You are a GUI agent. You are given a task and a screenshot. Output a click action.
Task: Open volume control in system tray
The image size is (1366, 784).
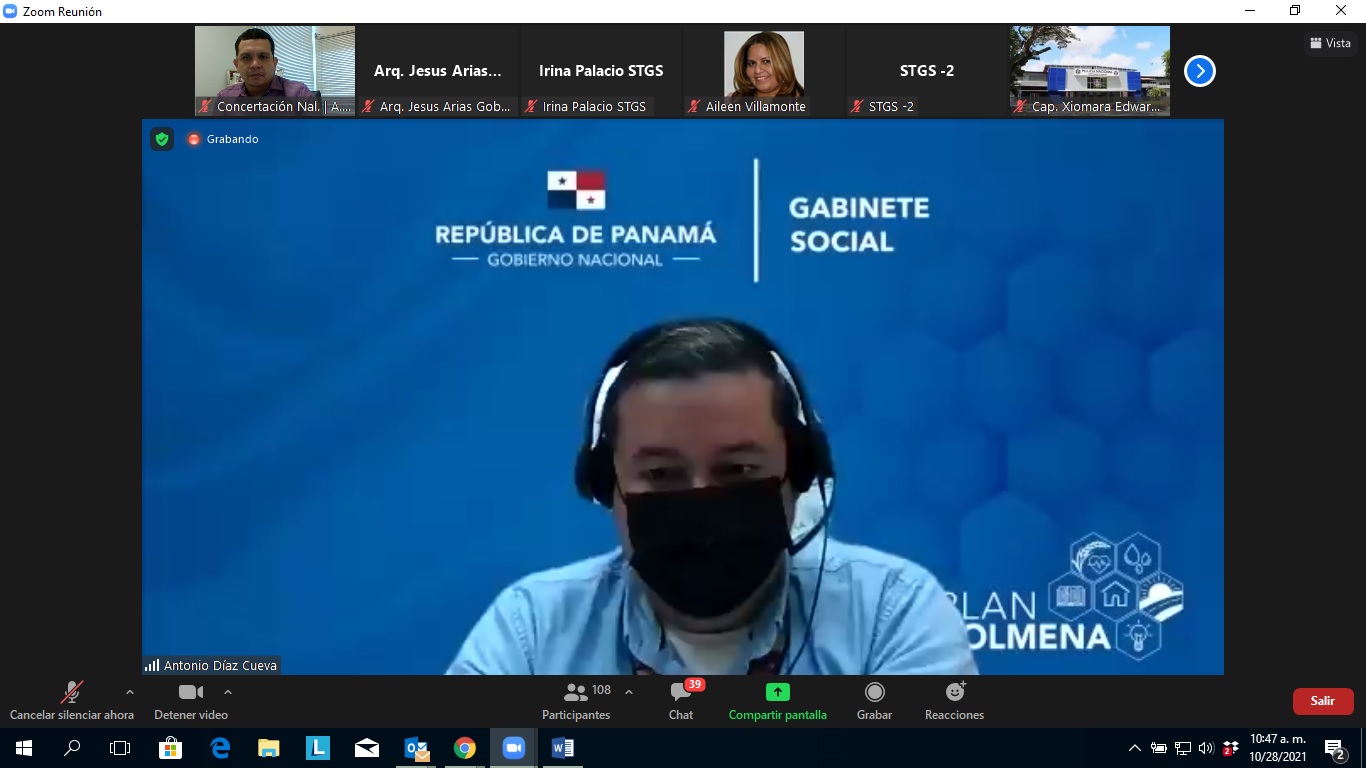1206,748
